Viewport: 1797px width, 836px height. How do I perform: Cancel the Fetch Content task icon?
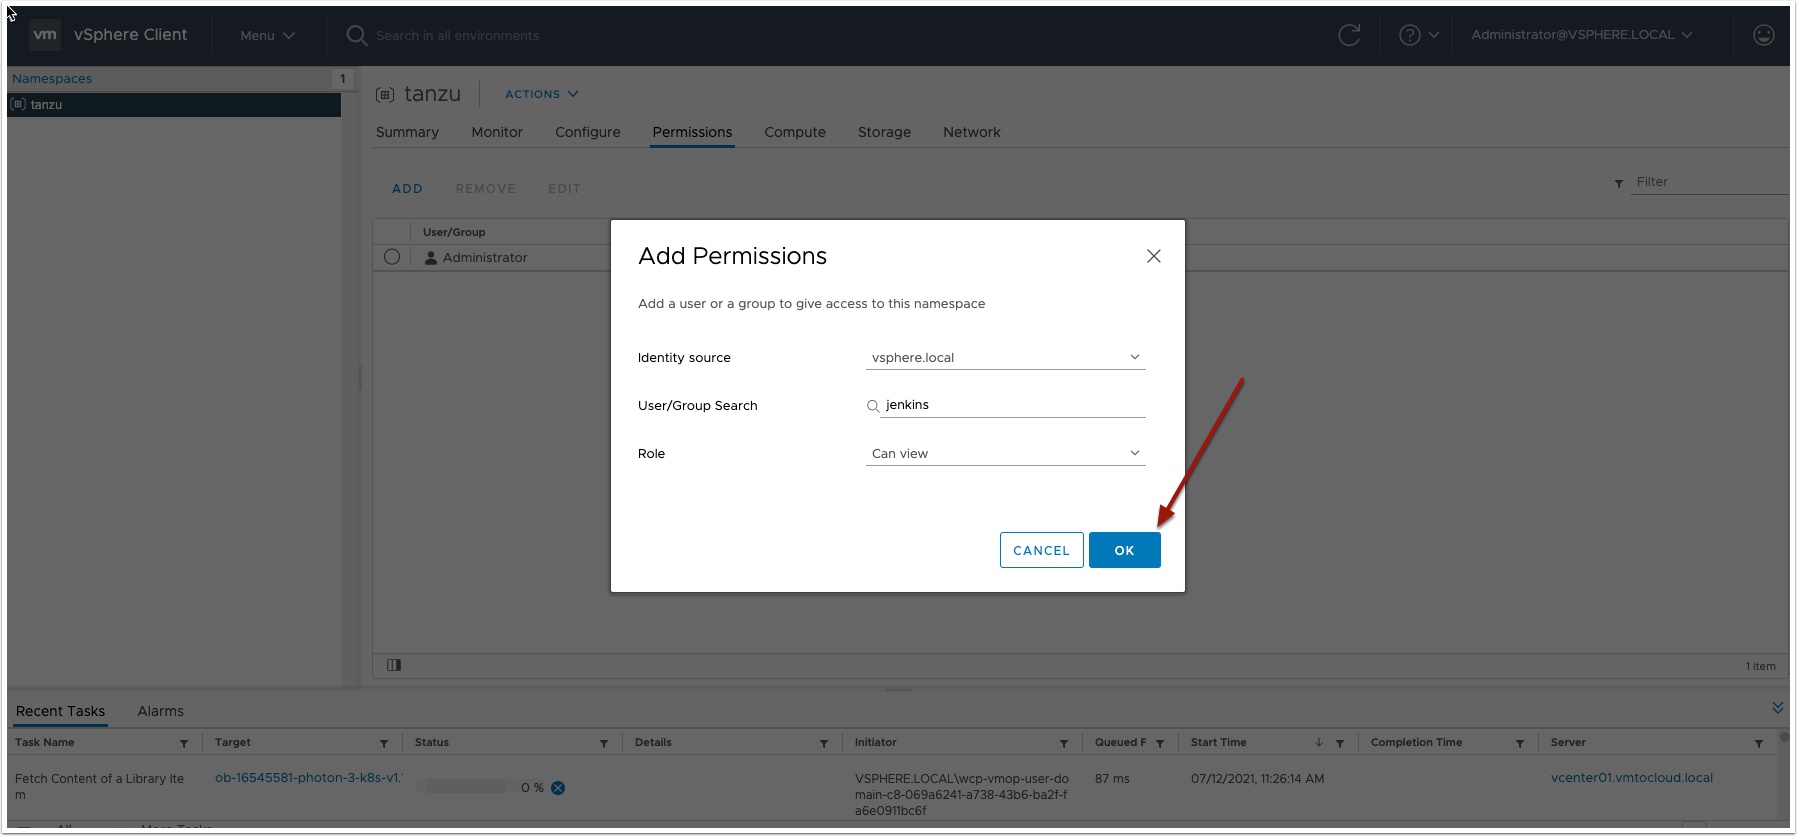pos(558,788)
